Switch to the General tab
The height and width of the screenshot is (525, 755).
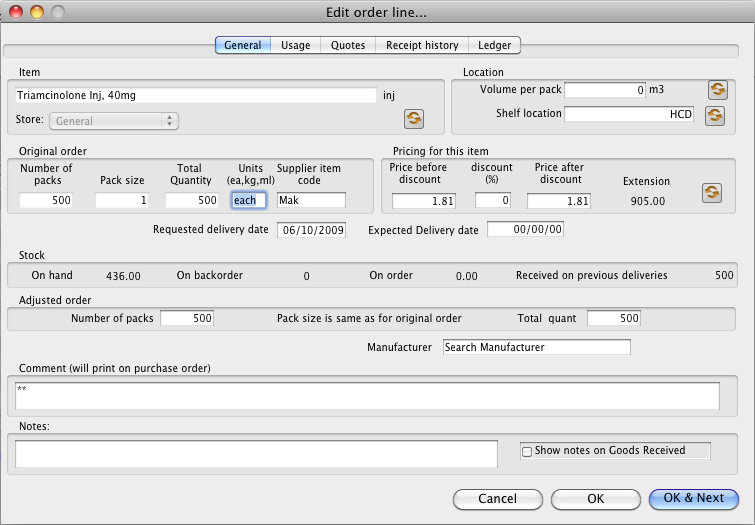click(243, 45)
